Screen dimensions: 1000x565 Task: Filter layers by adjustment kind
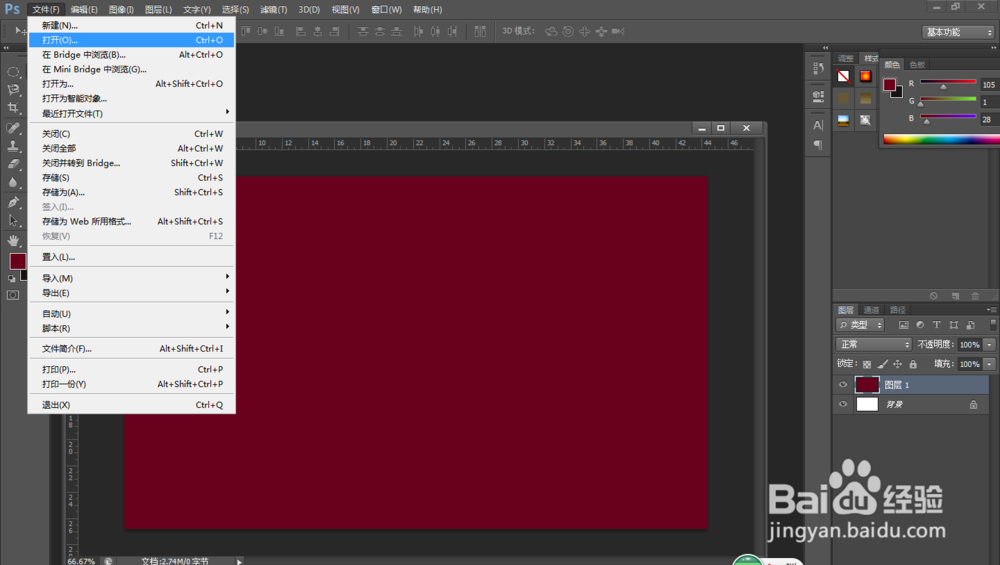click(920, 325)
